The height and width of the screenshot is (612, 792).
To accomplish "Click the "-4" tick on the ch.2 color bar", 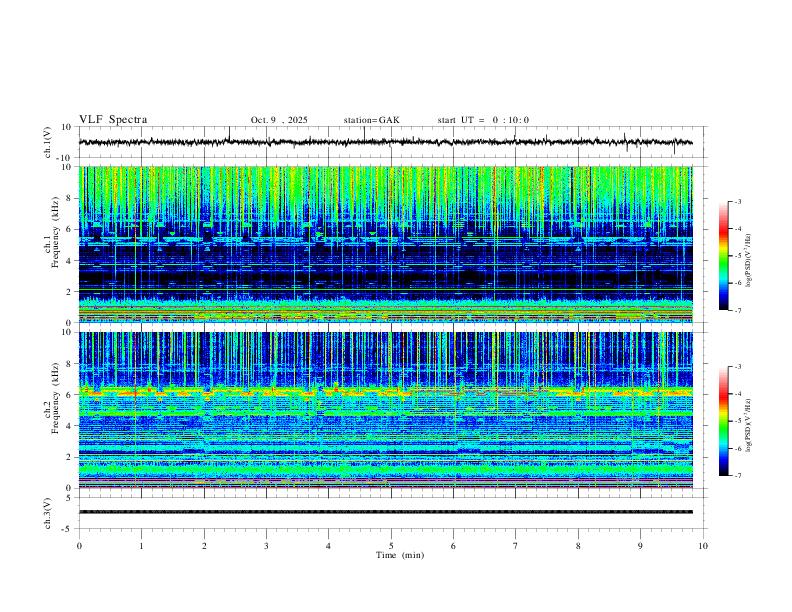I will coord(738,394).
